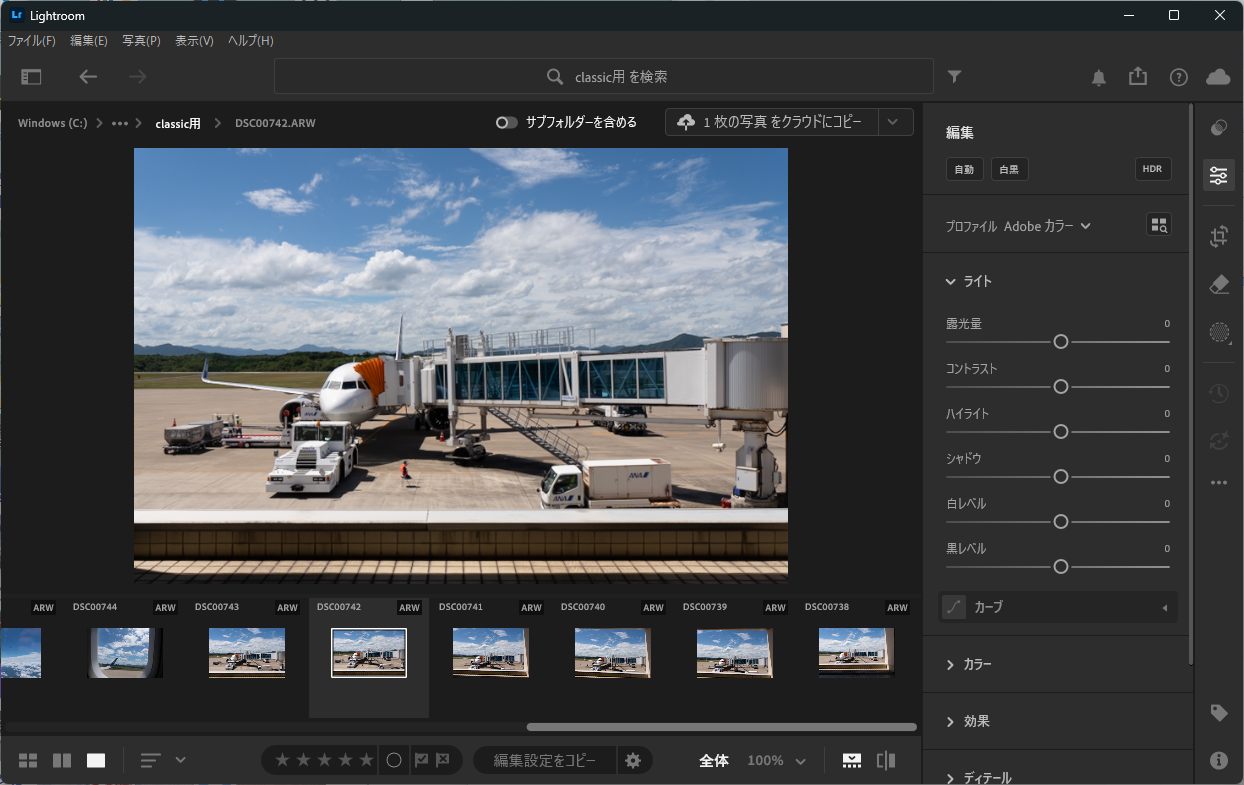The height and width of the screenshot is (785, 1244).
Task: Click the unflagged circle indicator
Action: pos(394,761)
